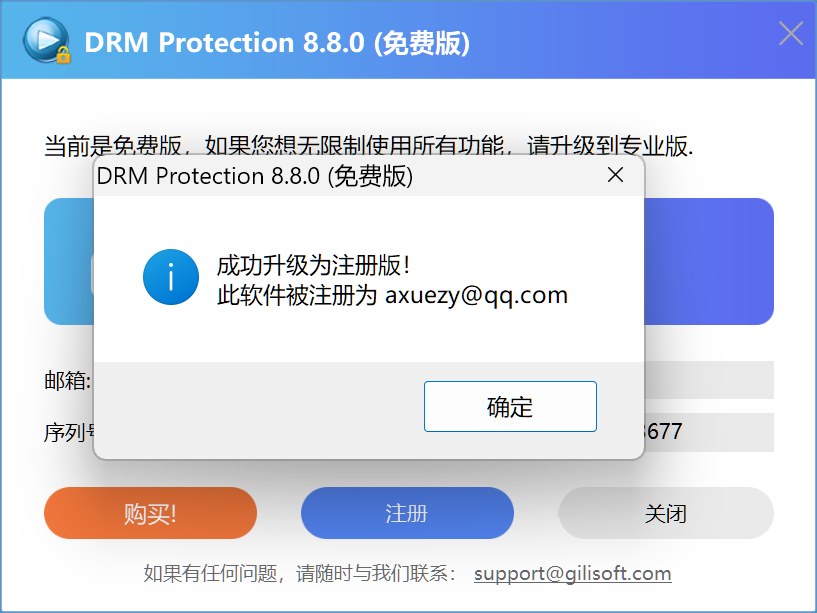Click the orange 购买! button
This screenshot has height=613, width=817.
tap(150, 514)
